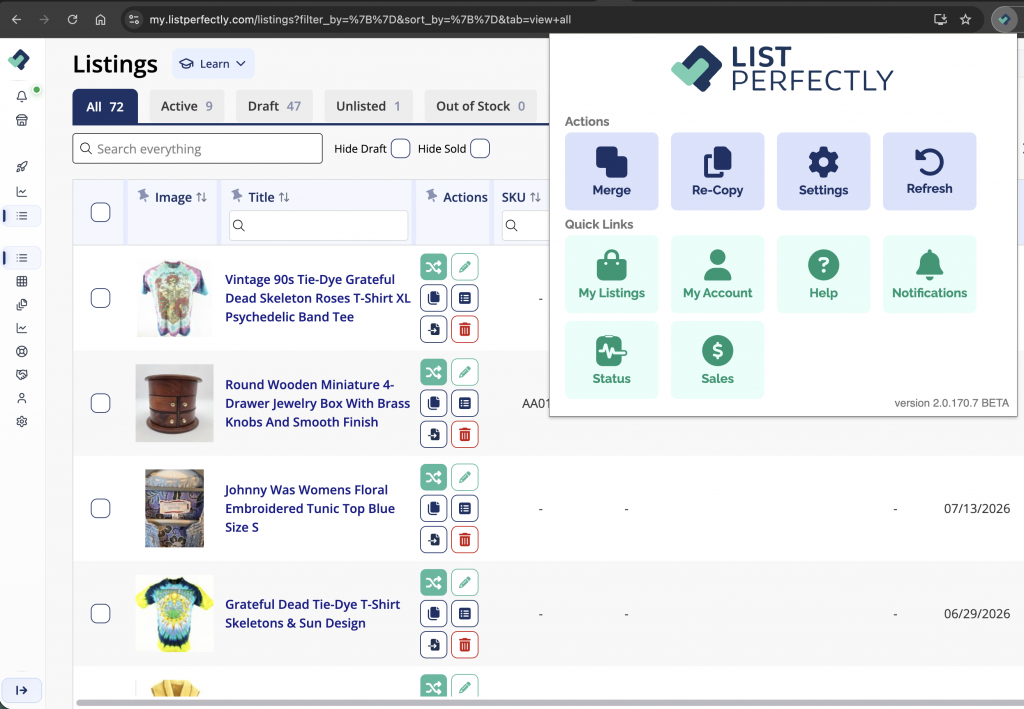Screen dimensions: 1024x709
Task: Select the Round Wooden Miniature Jewelry Box row checkbox
Action: 101,403
